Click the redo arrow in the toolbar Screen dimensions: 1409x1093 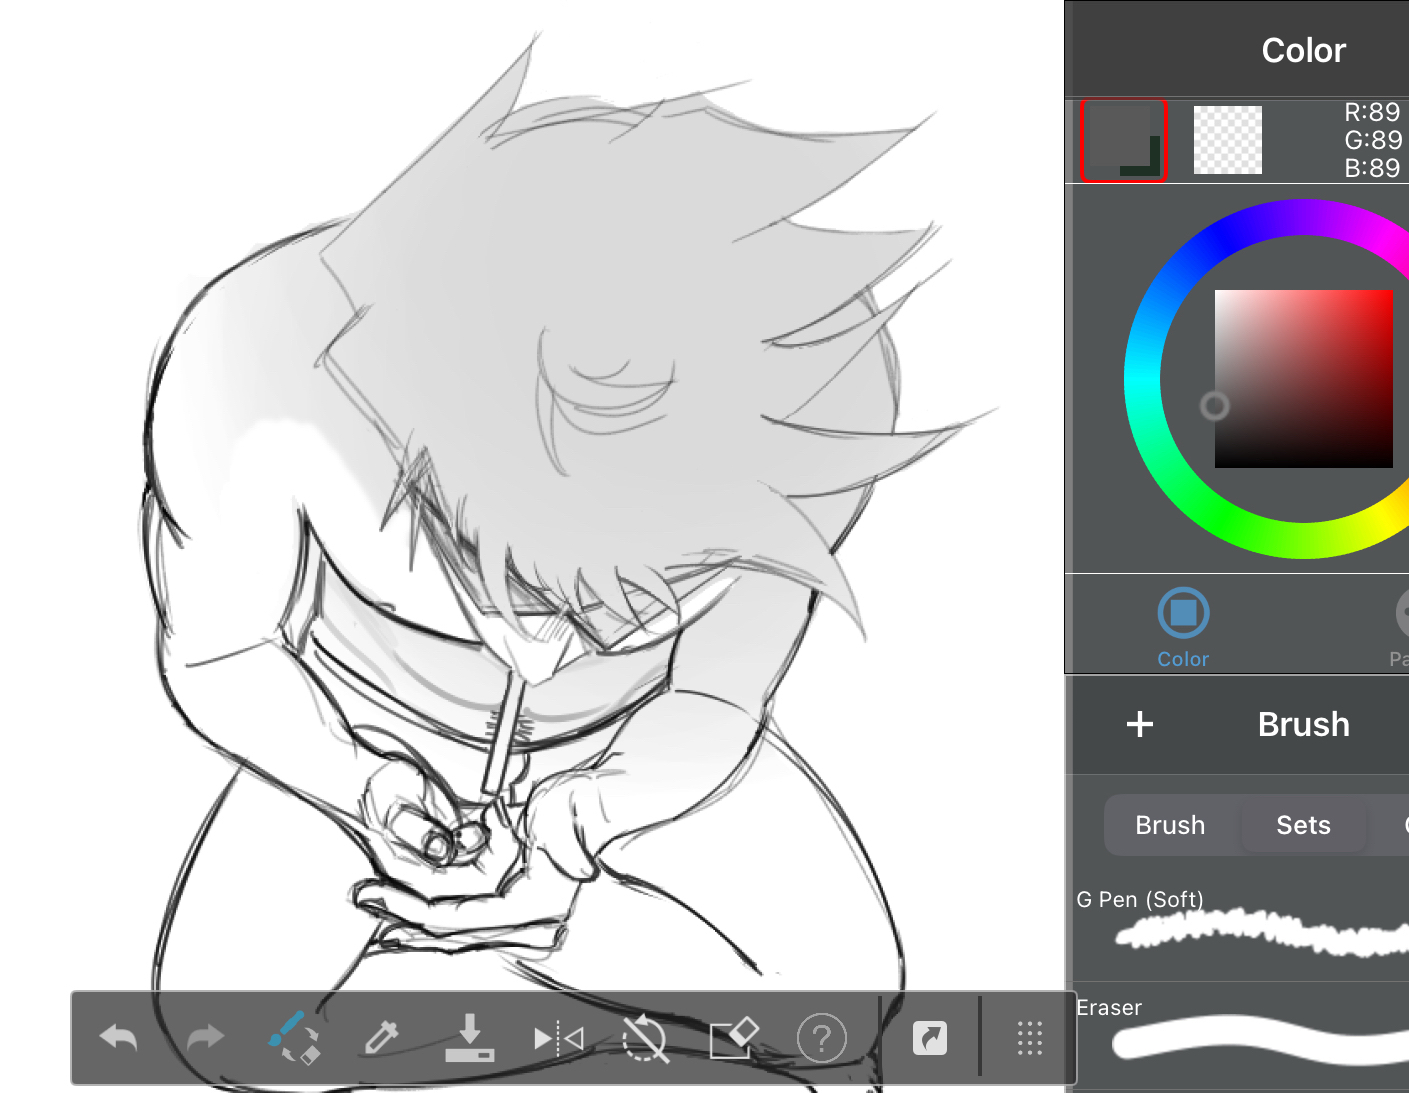[x=205, y=1039]
